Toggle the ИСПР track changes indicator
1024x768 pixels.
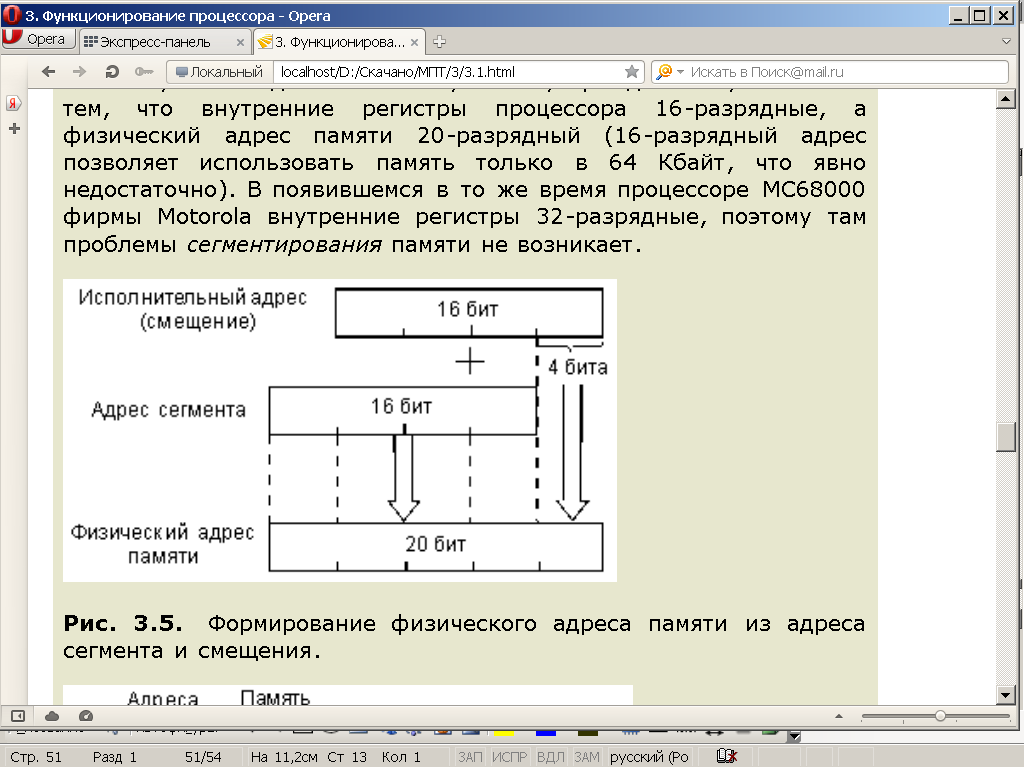pyautogui.click(x=509, y=757)
